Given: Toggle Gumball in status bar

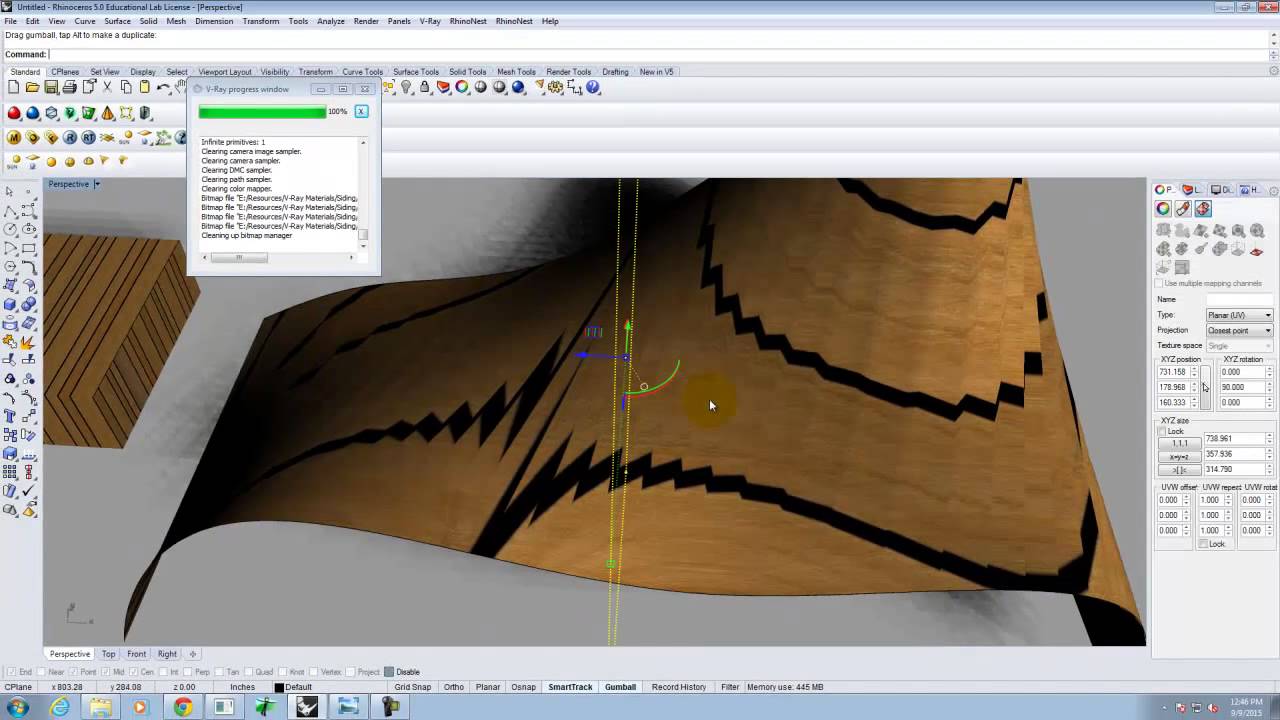Looking at the screenshot, I should coord(620,687).
